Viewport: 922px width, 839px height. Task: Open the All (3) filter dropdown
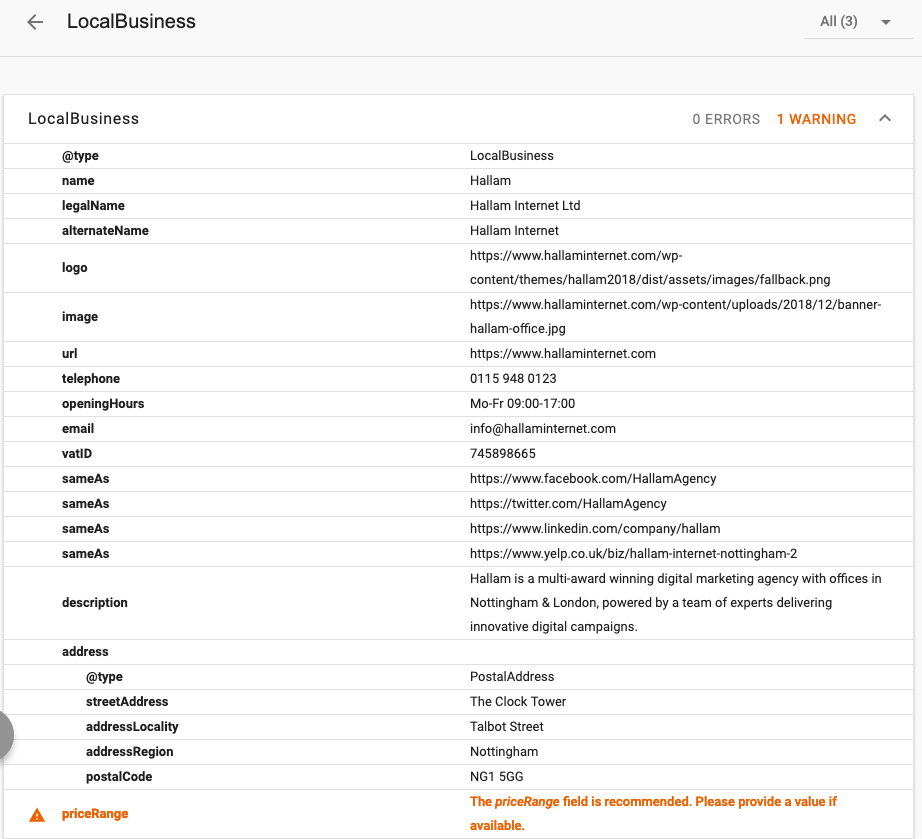(x=858, y=22)
